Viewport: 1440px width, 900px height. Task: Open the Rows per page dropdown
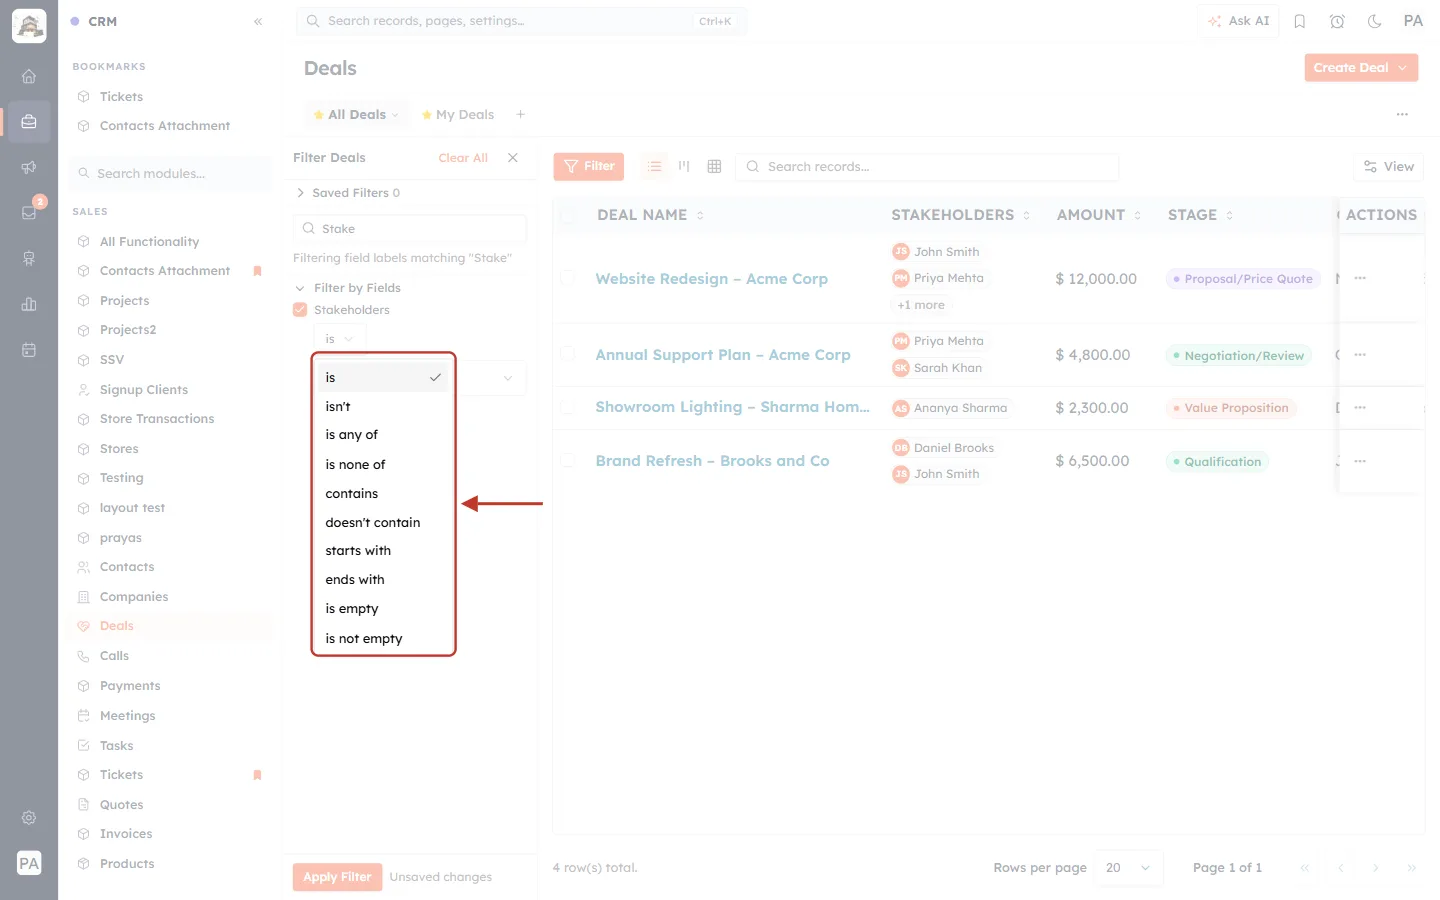(x=1128, y=868)
